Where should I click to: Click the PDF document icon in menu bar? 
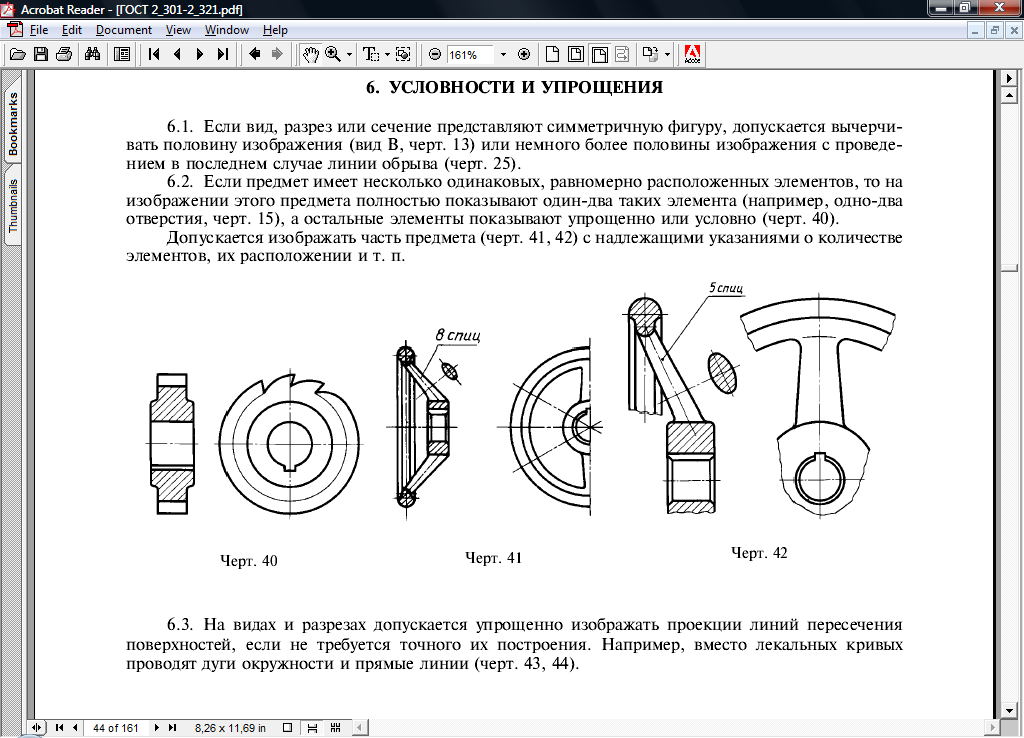(x=14, y=30)
